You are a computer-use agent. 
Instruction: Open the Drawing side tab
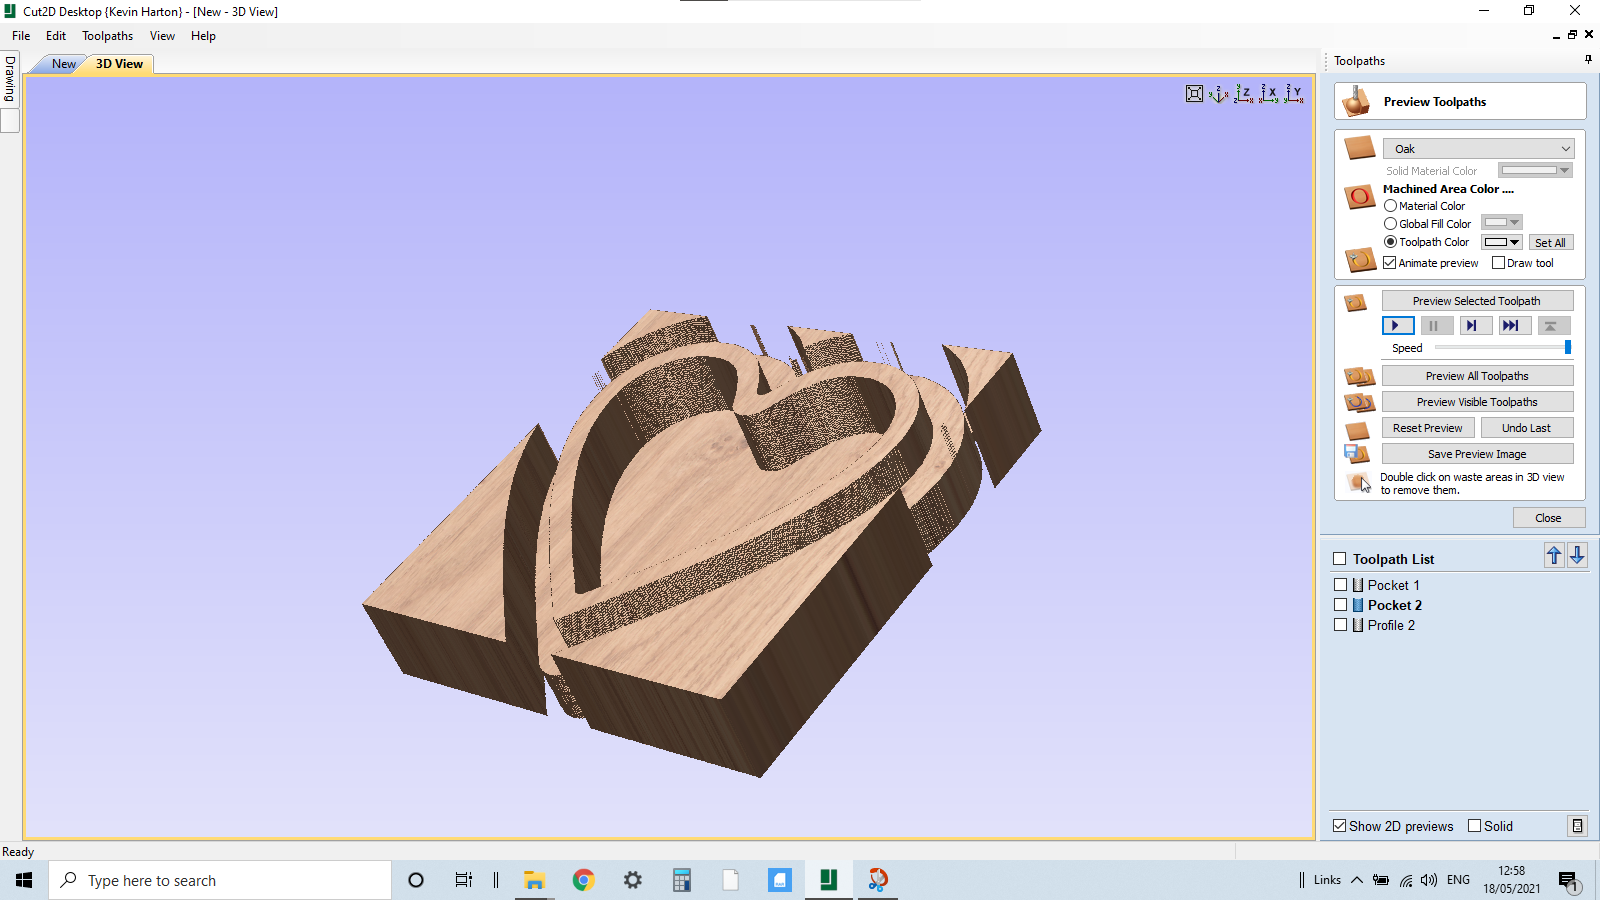click(10, 79)
